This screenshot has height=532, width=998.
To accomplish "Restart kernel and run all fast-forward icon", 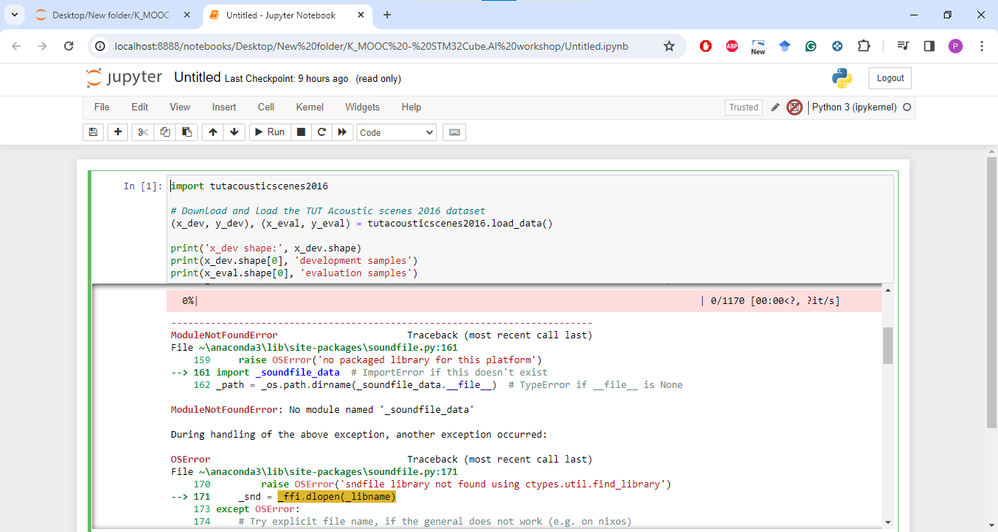I will (342, 132).
